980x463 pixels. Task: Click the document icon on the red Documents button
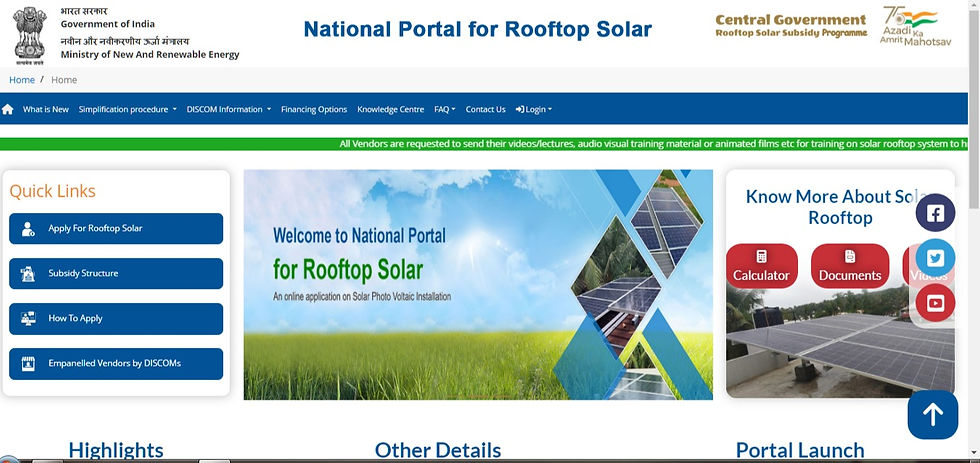point(849,256)
